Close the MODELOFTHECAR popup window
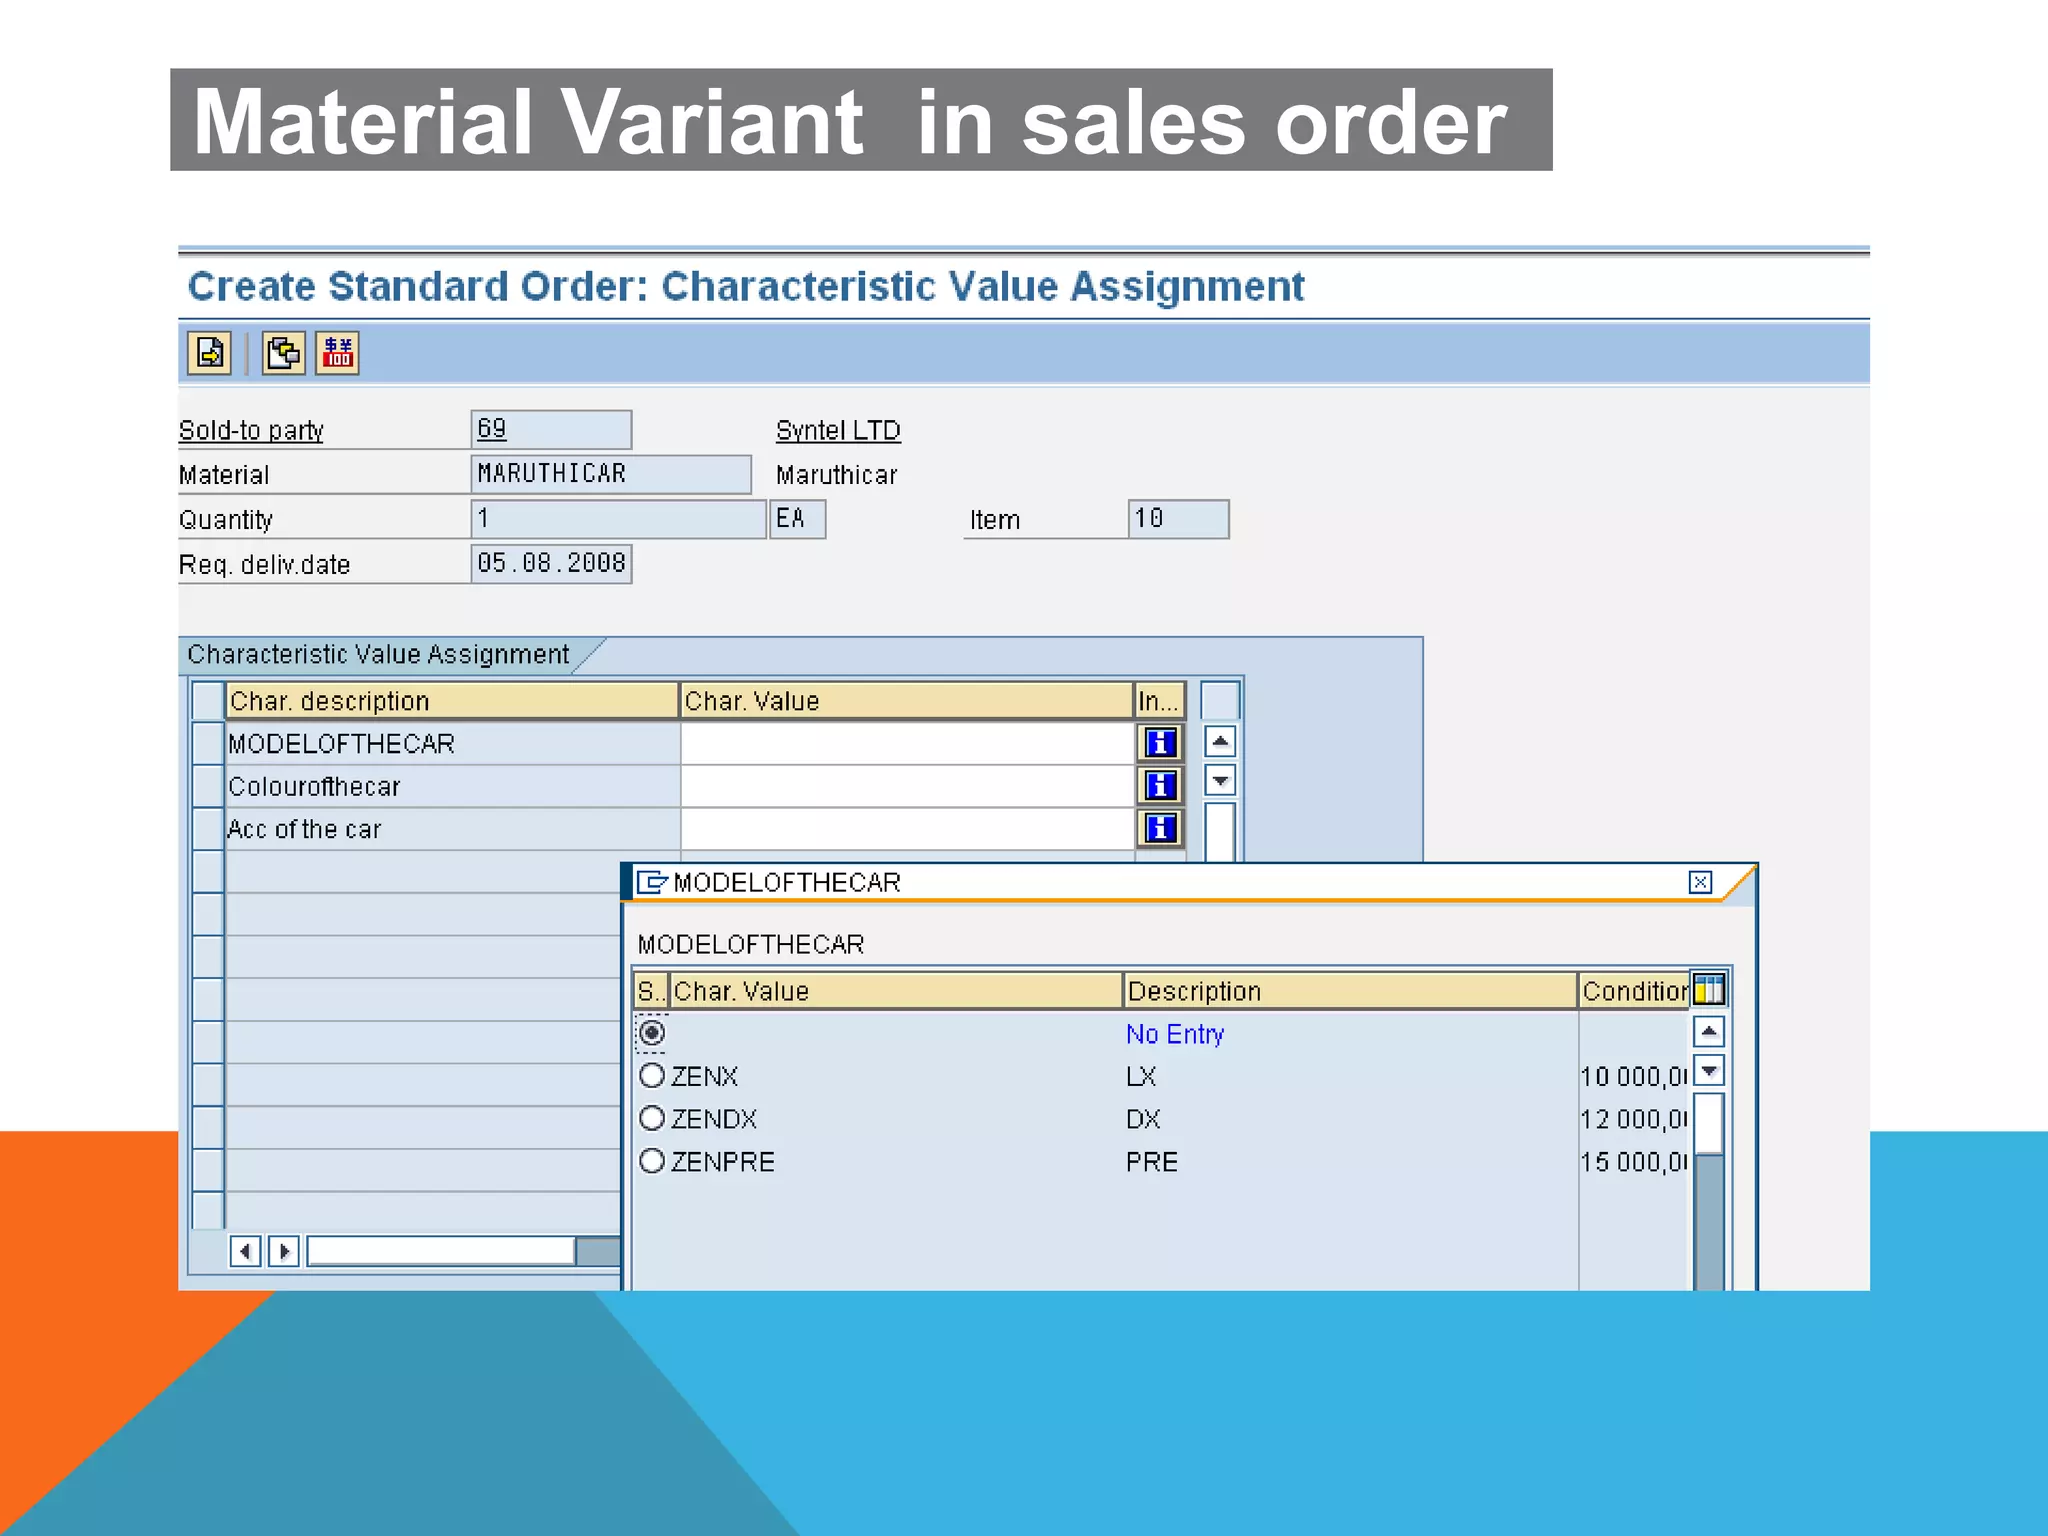 (x=1700, y=882)
